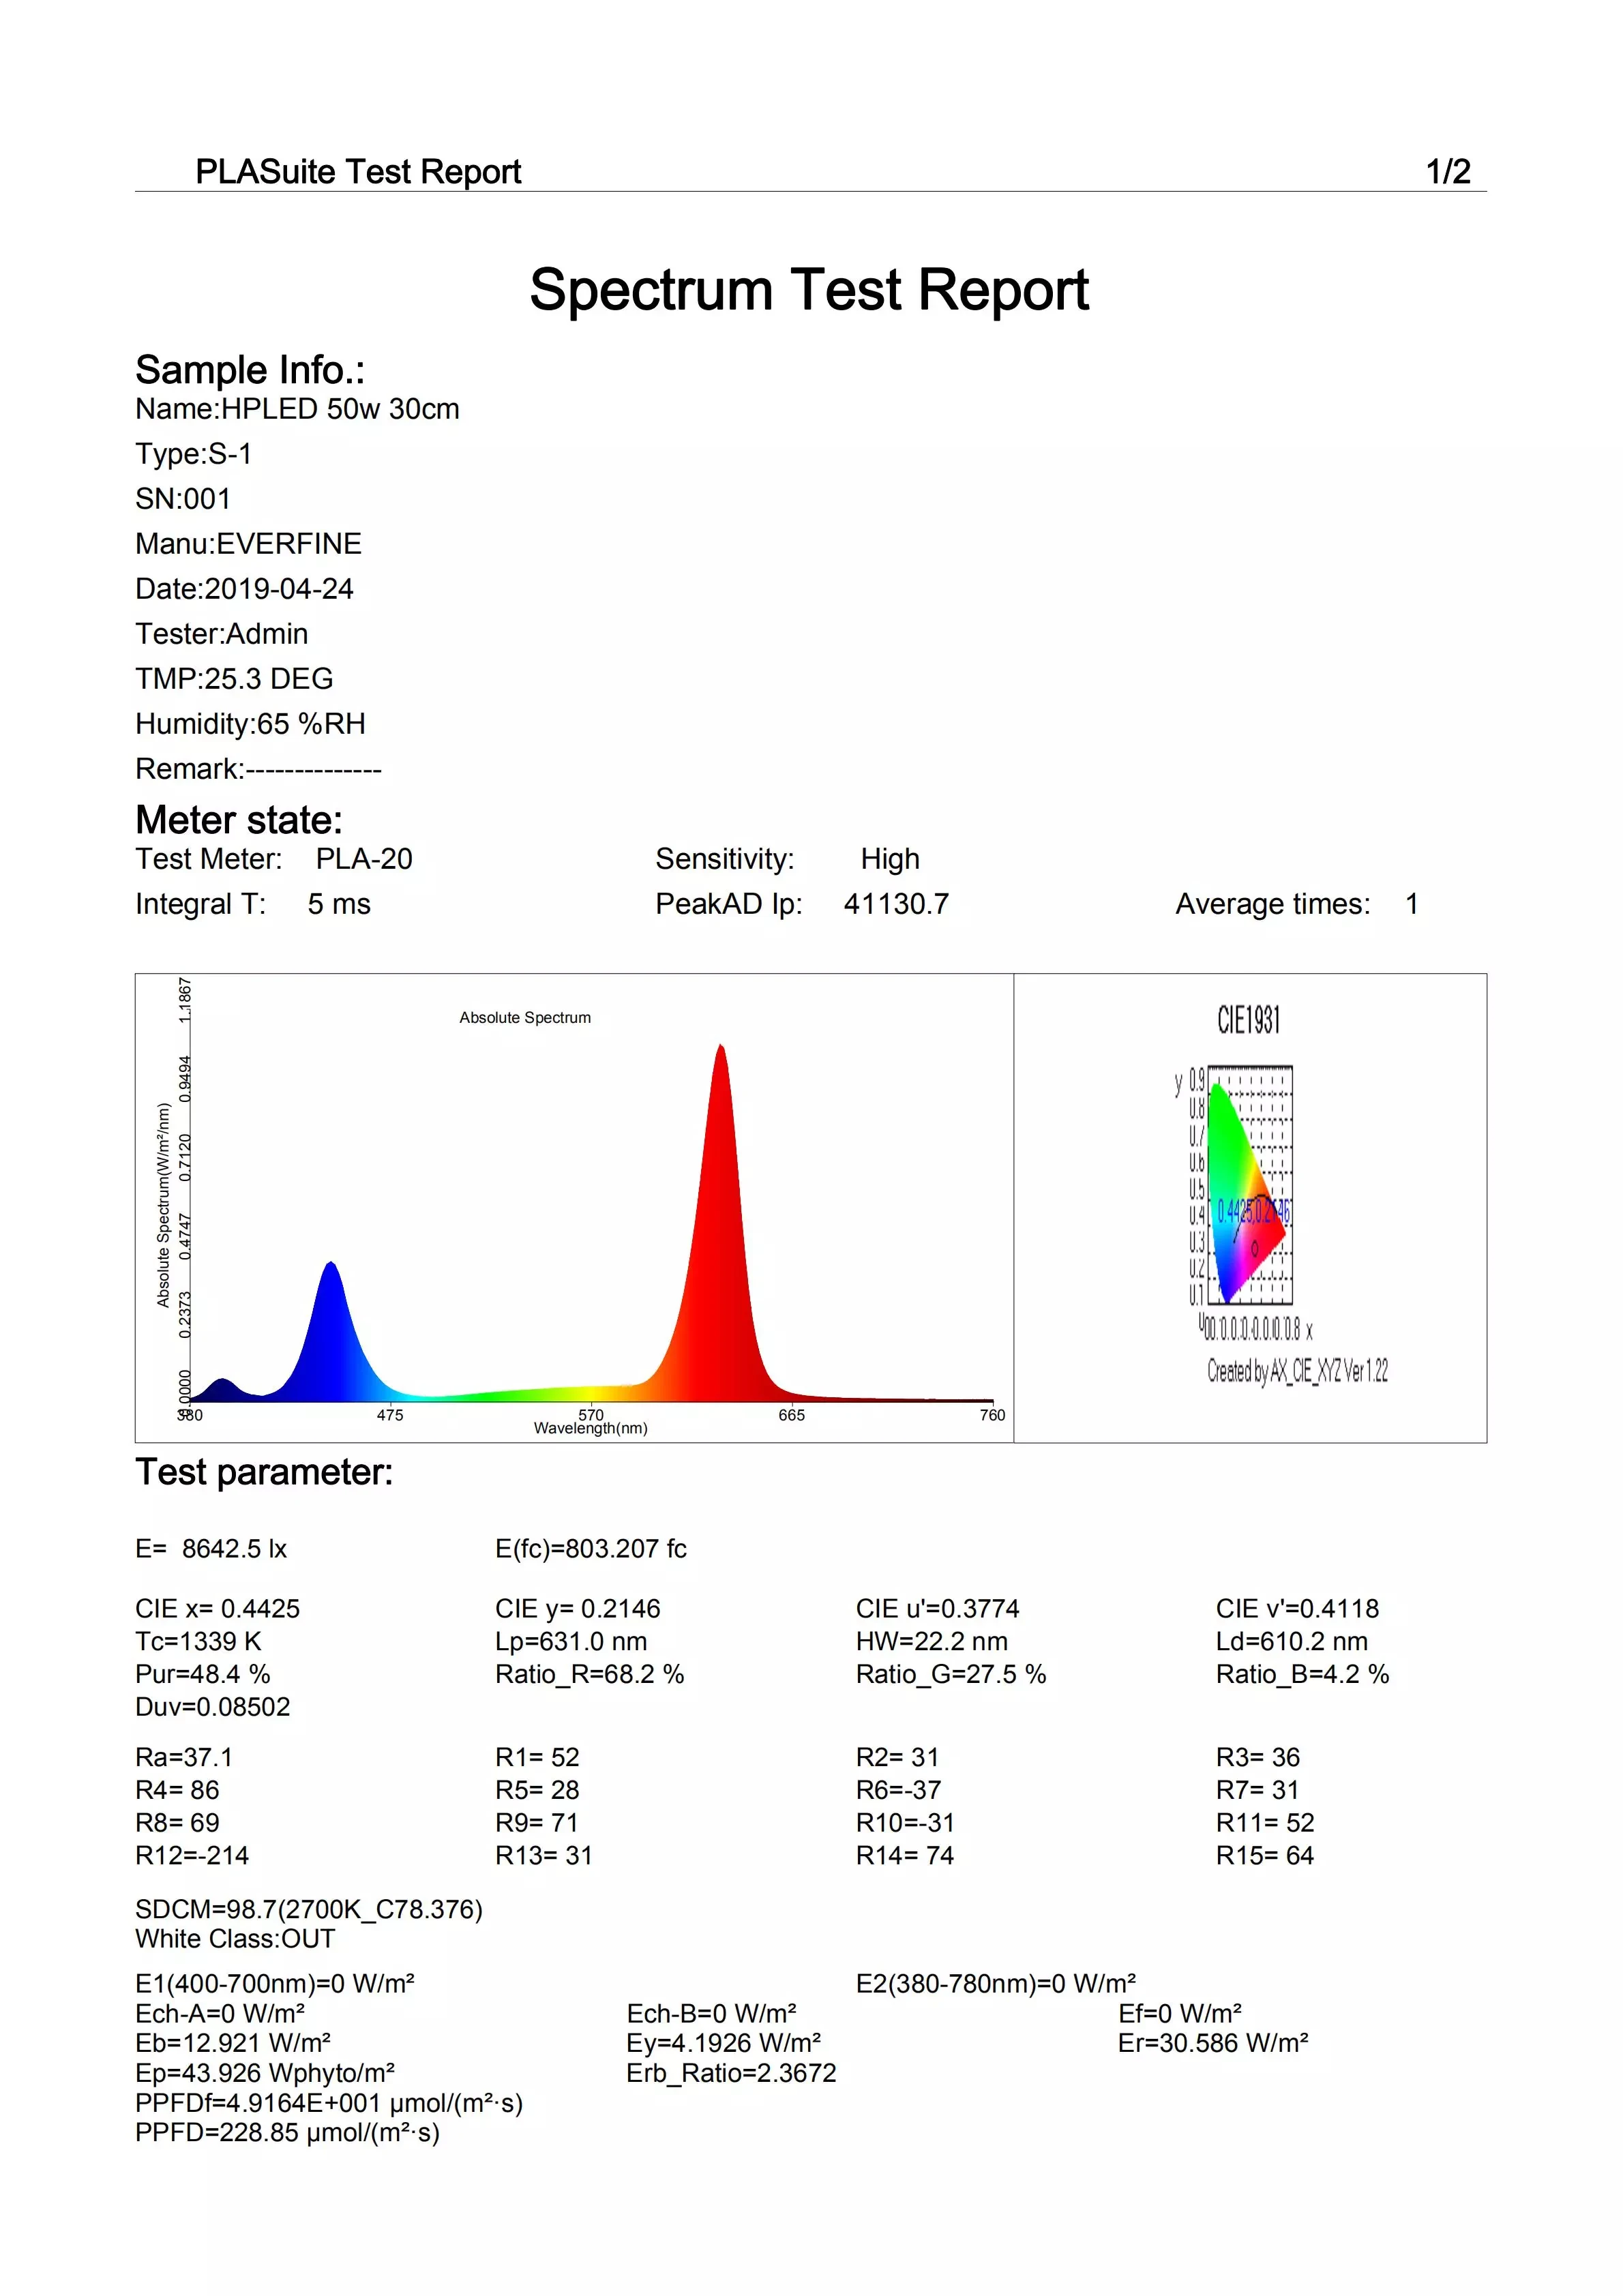Image resolution: width=1623 pixels, height=2296 pixels.
Task: Click the Manu:EVERFINE text
Action: (248, 544)
